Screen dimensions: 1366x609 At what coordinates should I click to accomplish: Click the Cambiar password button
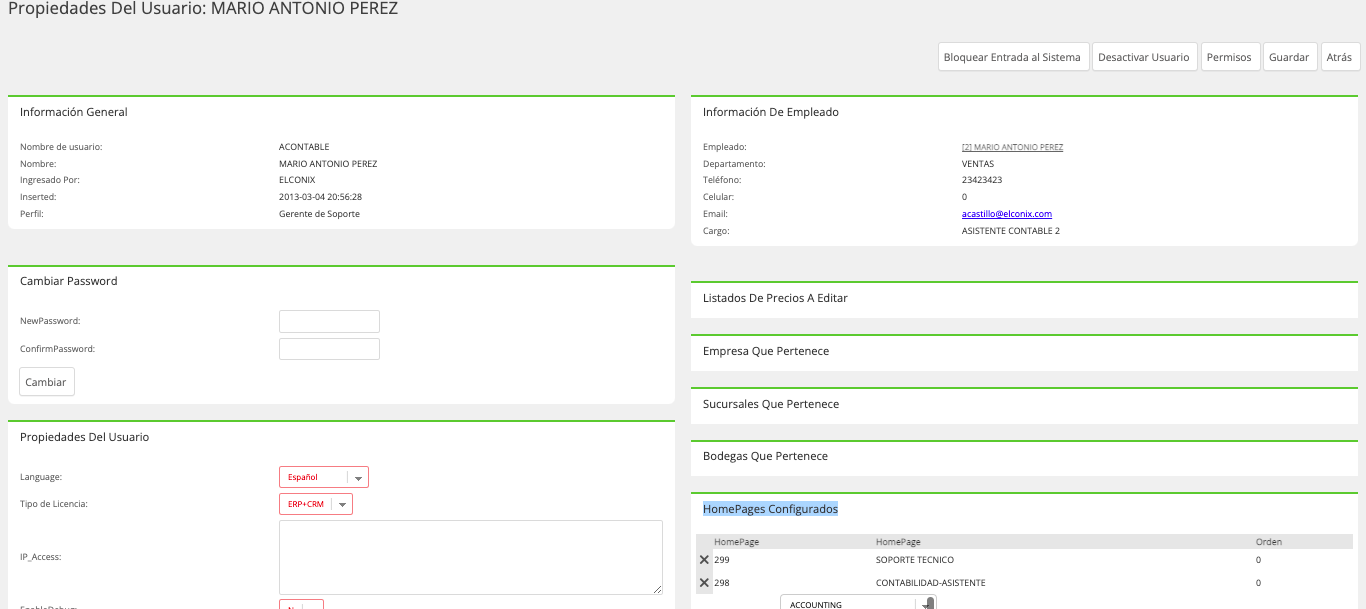click(46, 382)
